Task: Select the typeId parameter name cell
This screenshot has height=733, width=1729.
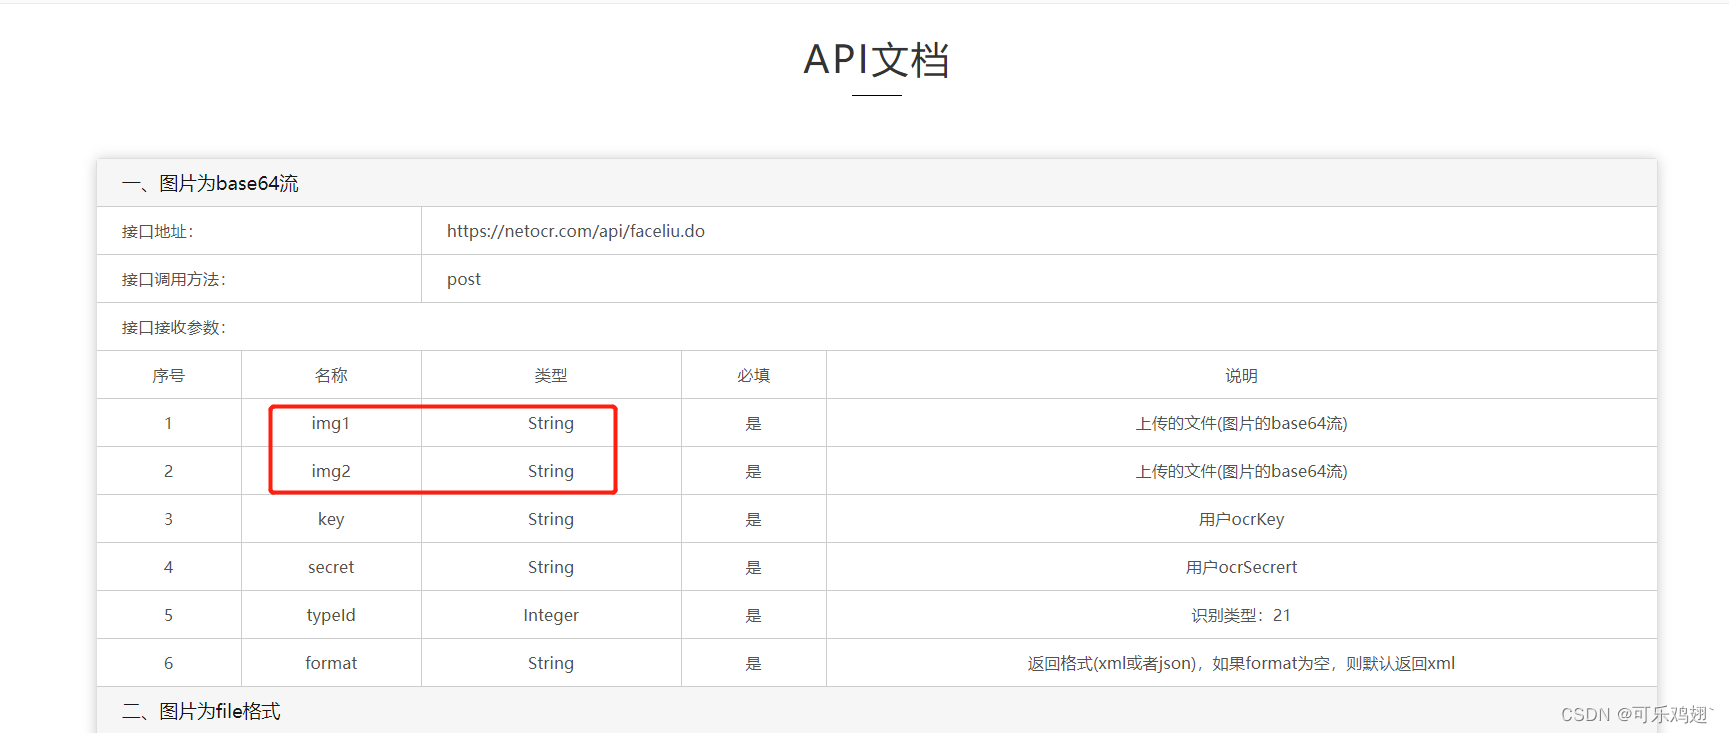Action: pyautogui.click(x=331, y=615)
